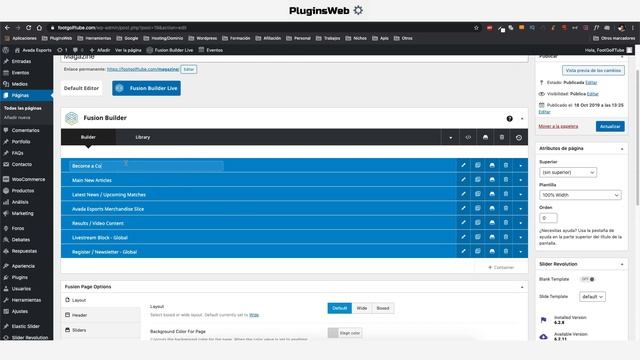Open the Header options tab

click(100, 315)
